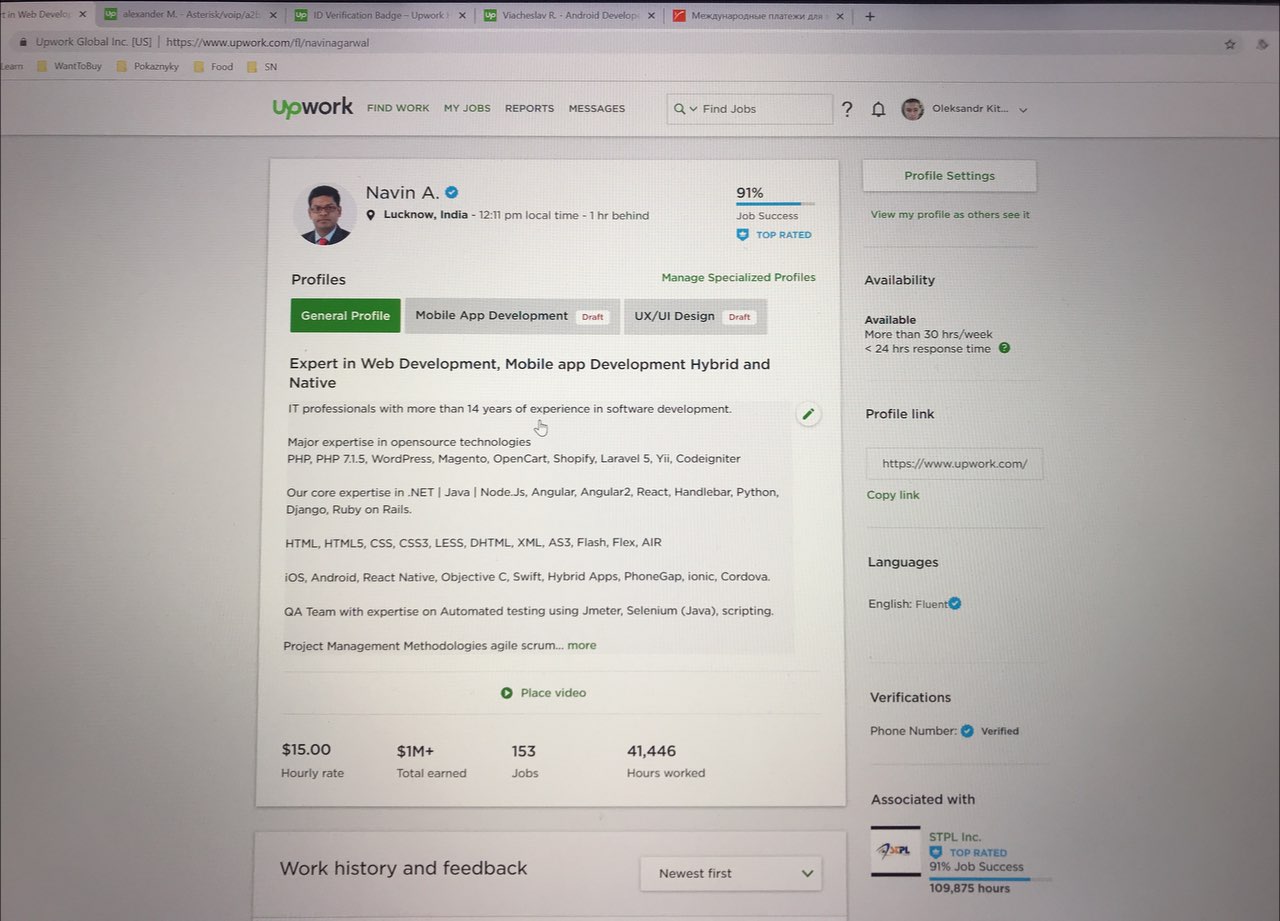1280x921 pixels.
Task: Click the 153 jobs count
Action: tap(524, 751)
